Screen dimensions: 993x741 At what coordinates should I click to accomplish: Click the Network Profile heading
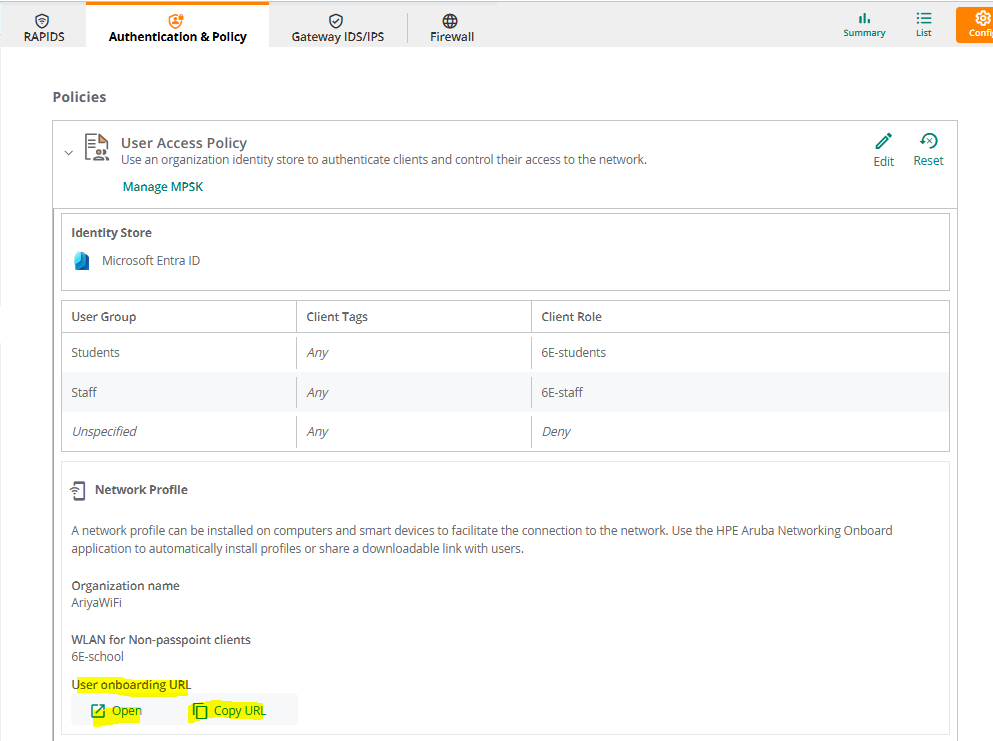(x=141, y=490)
